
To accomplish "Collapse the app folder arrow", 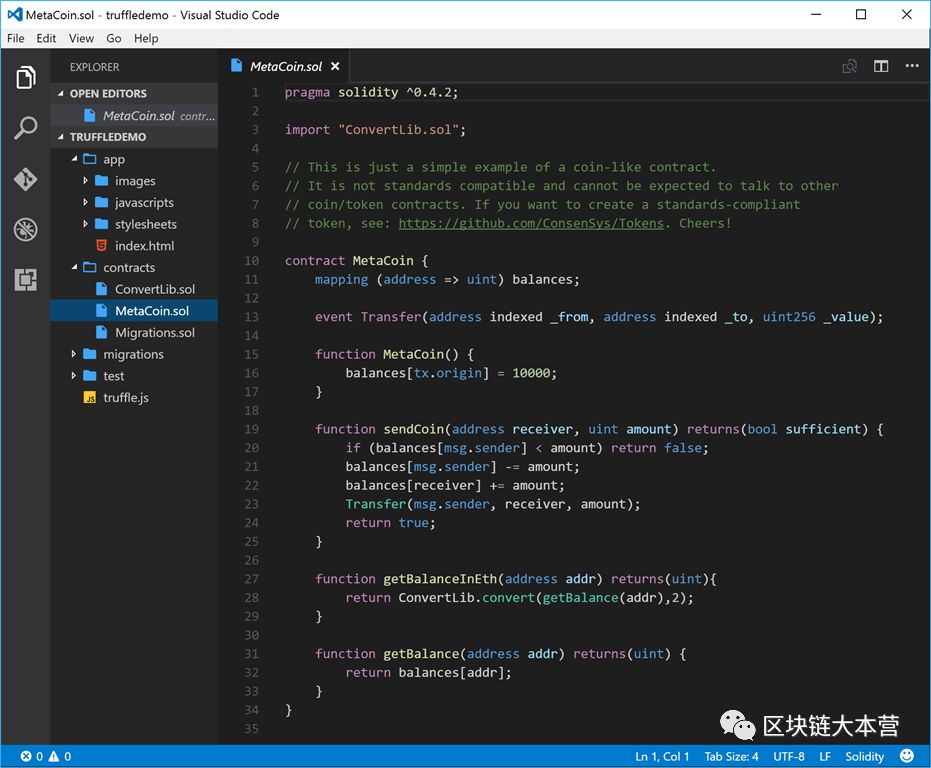I will [x=74, y=159].
